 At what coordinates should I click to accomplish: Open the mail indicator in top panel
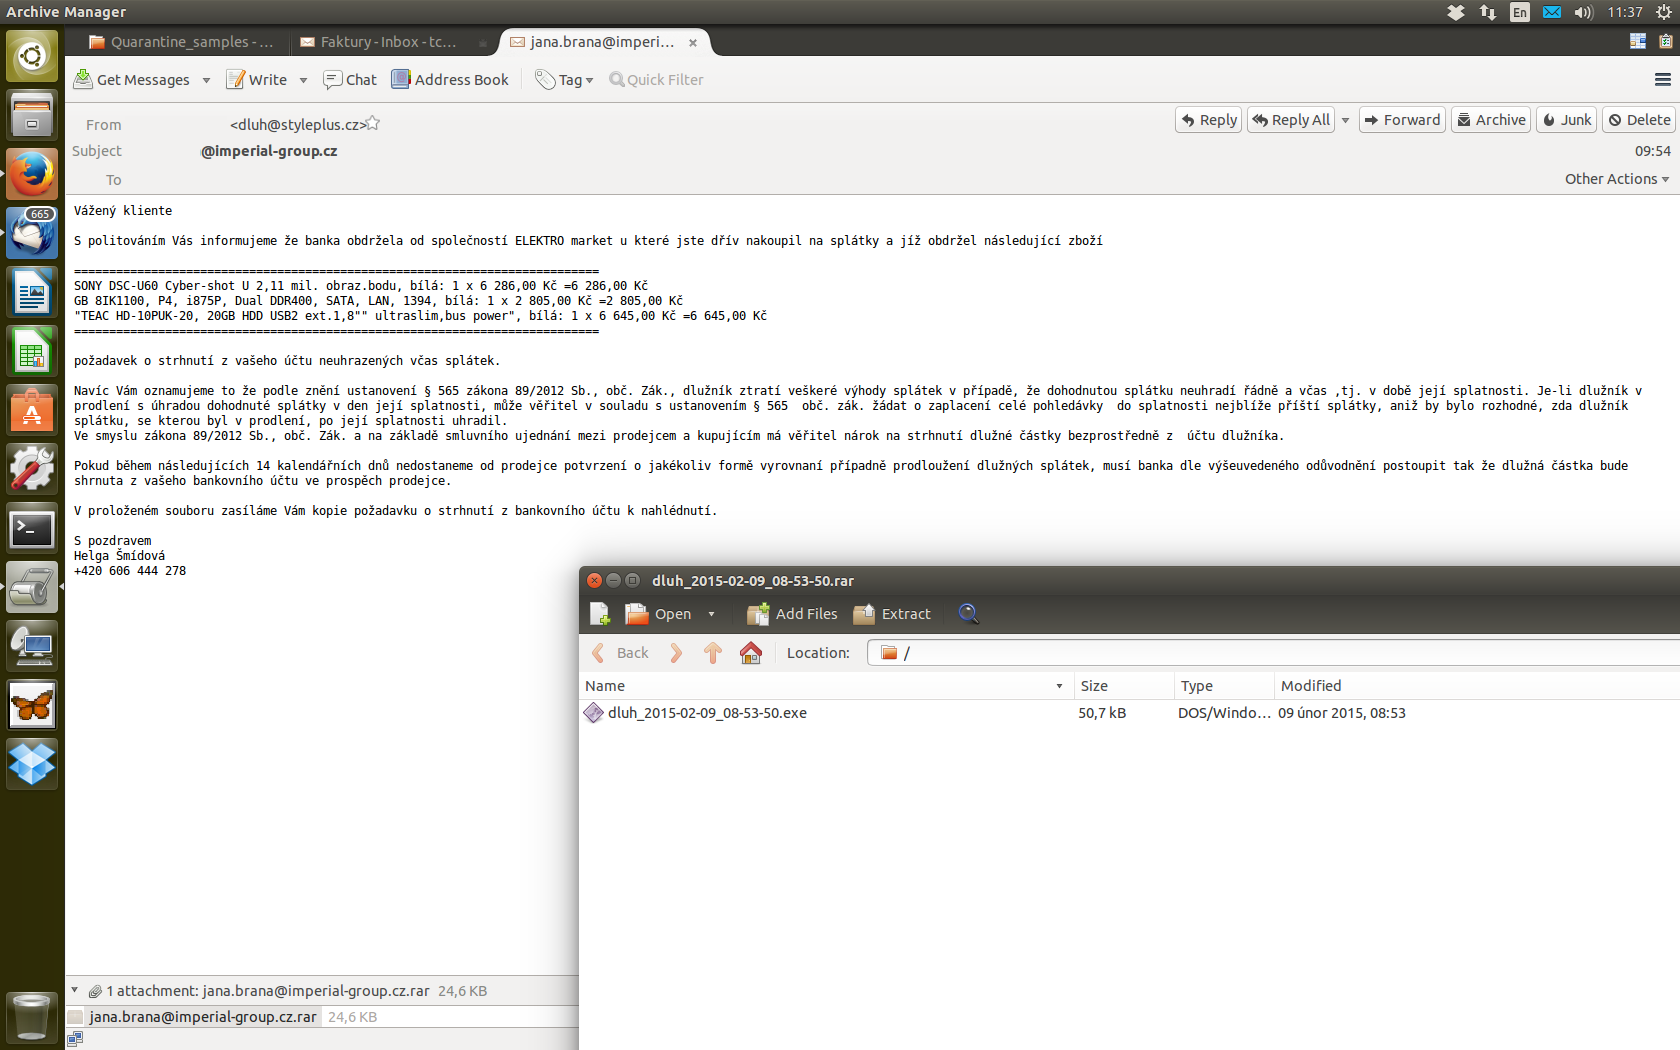tap(1552, 12)
